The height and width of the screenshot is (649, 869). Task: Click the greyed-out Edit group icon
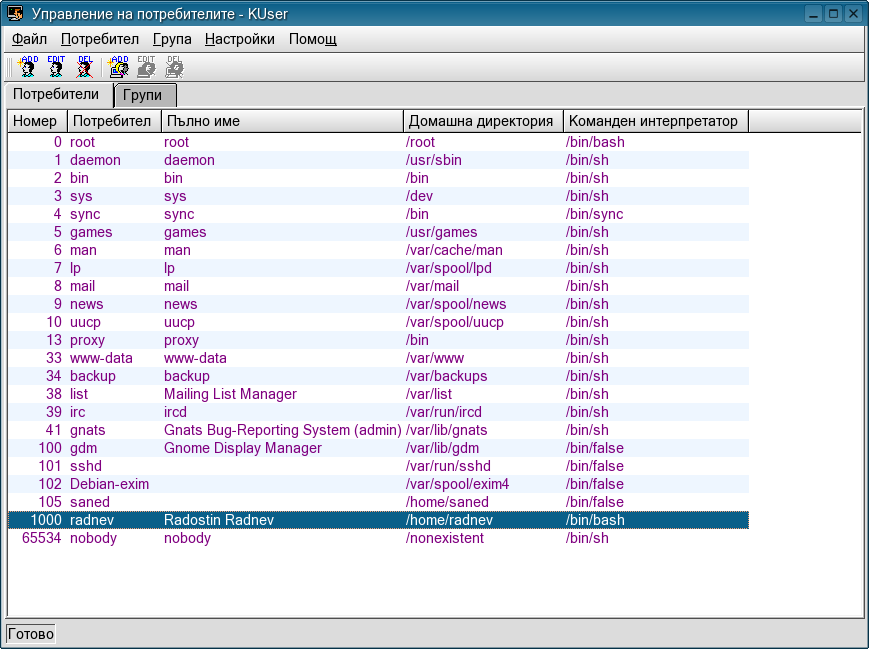(146, 67)
